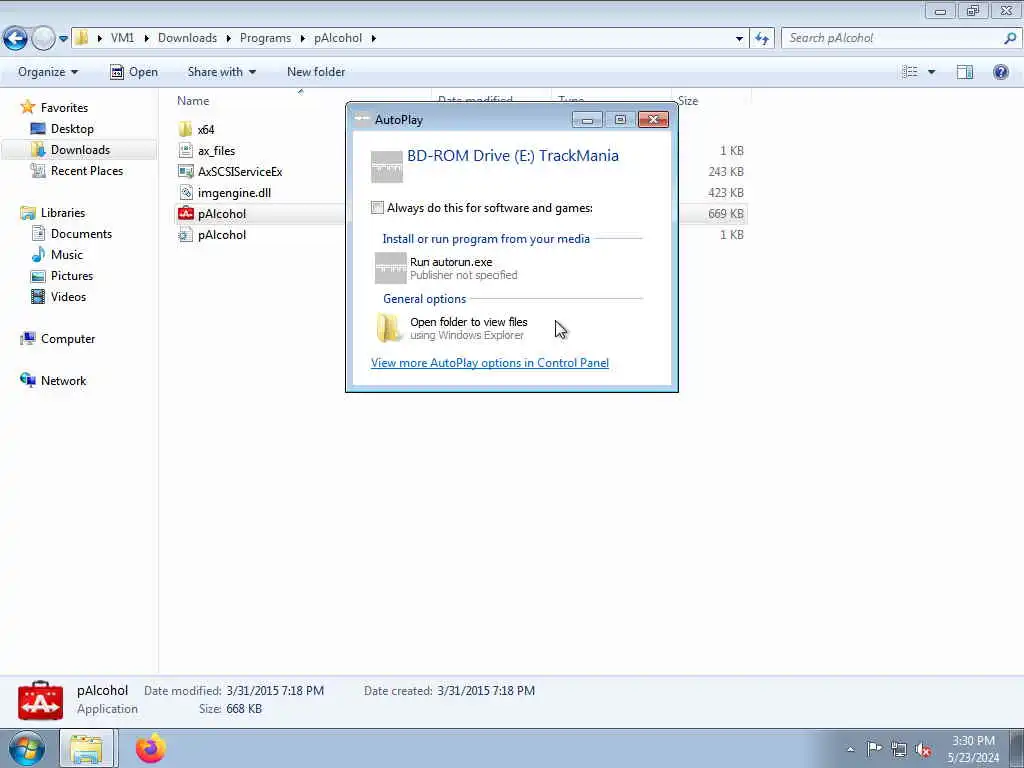Sort by Name column header
Viewport: 1024px width, 768px height.
[x=193, y=101]
